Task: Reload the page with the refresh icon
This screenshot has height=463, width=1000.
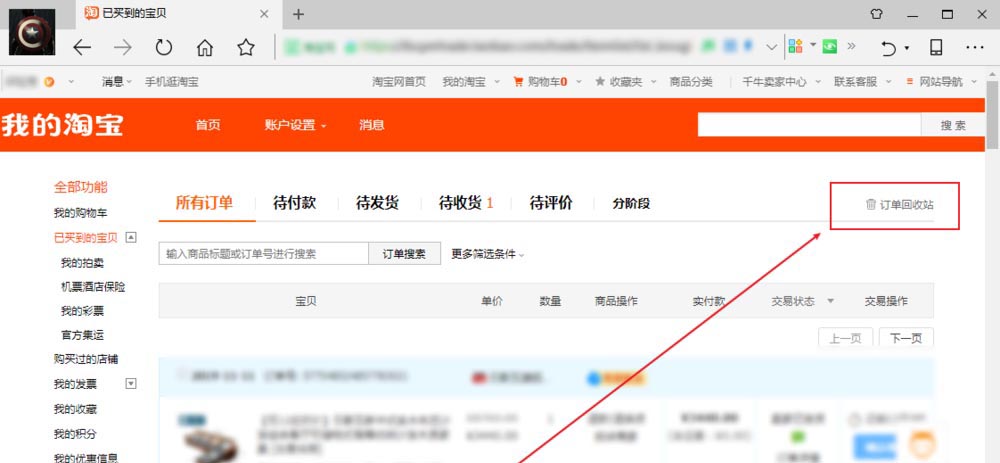Action: [x=164, y=47]
